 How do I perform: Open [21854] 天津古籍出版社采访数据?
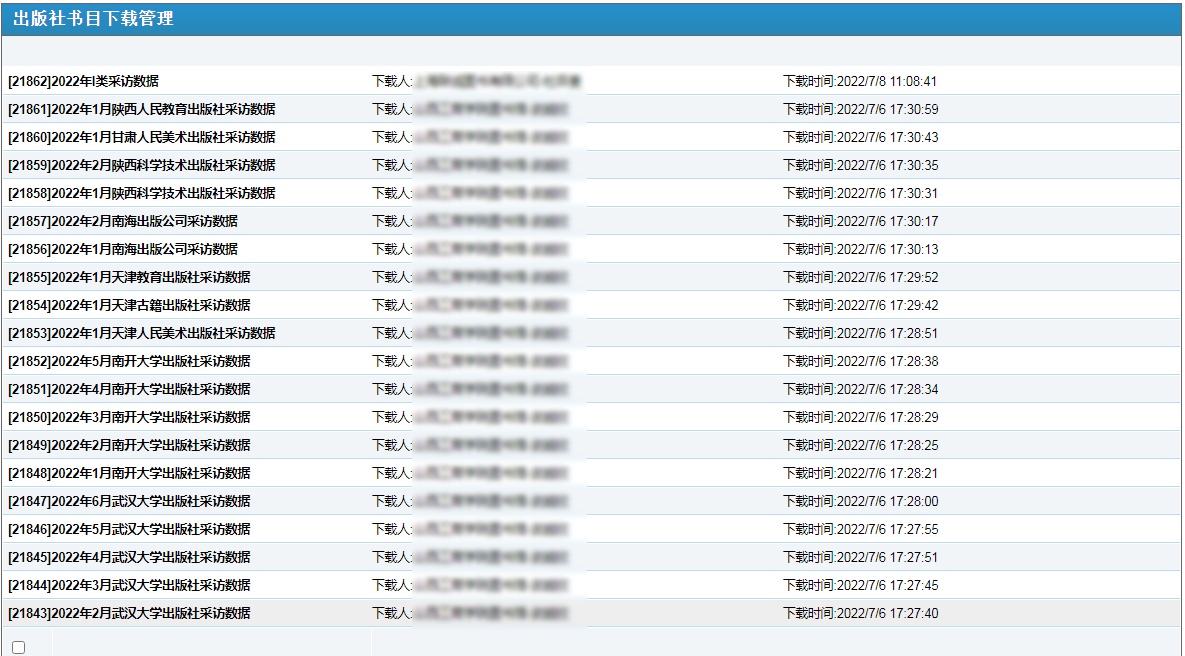click(x=129, y=305)
